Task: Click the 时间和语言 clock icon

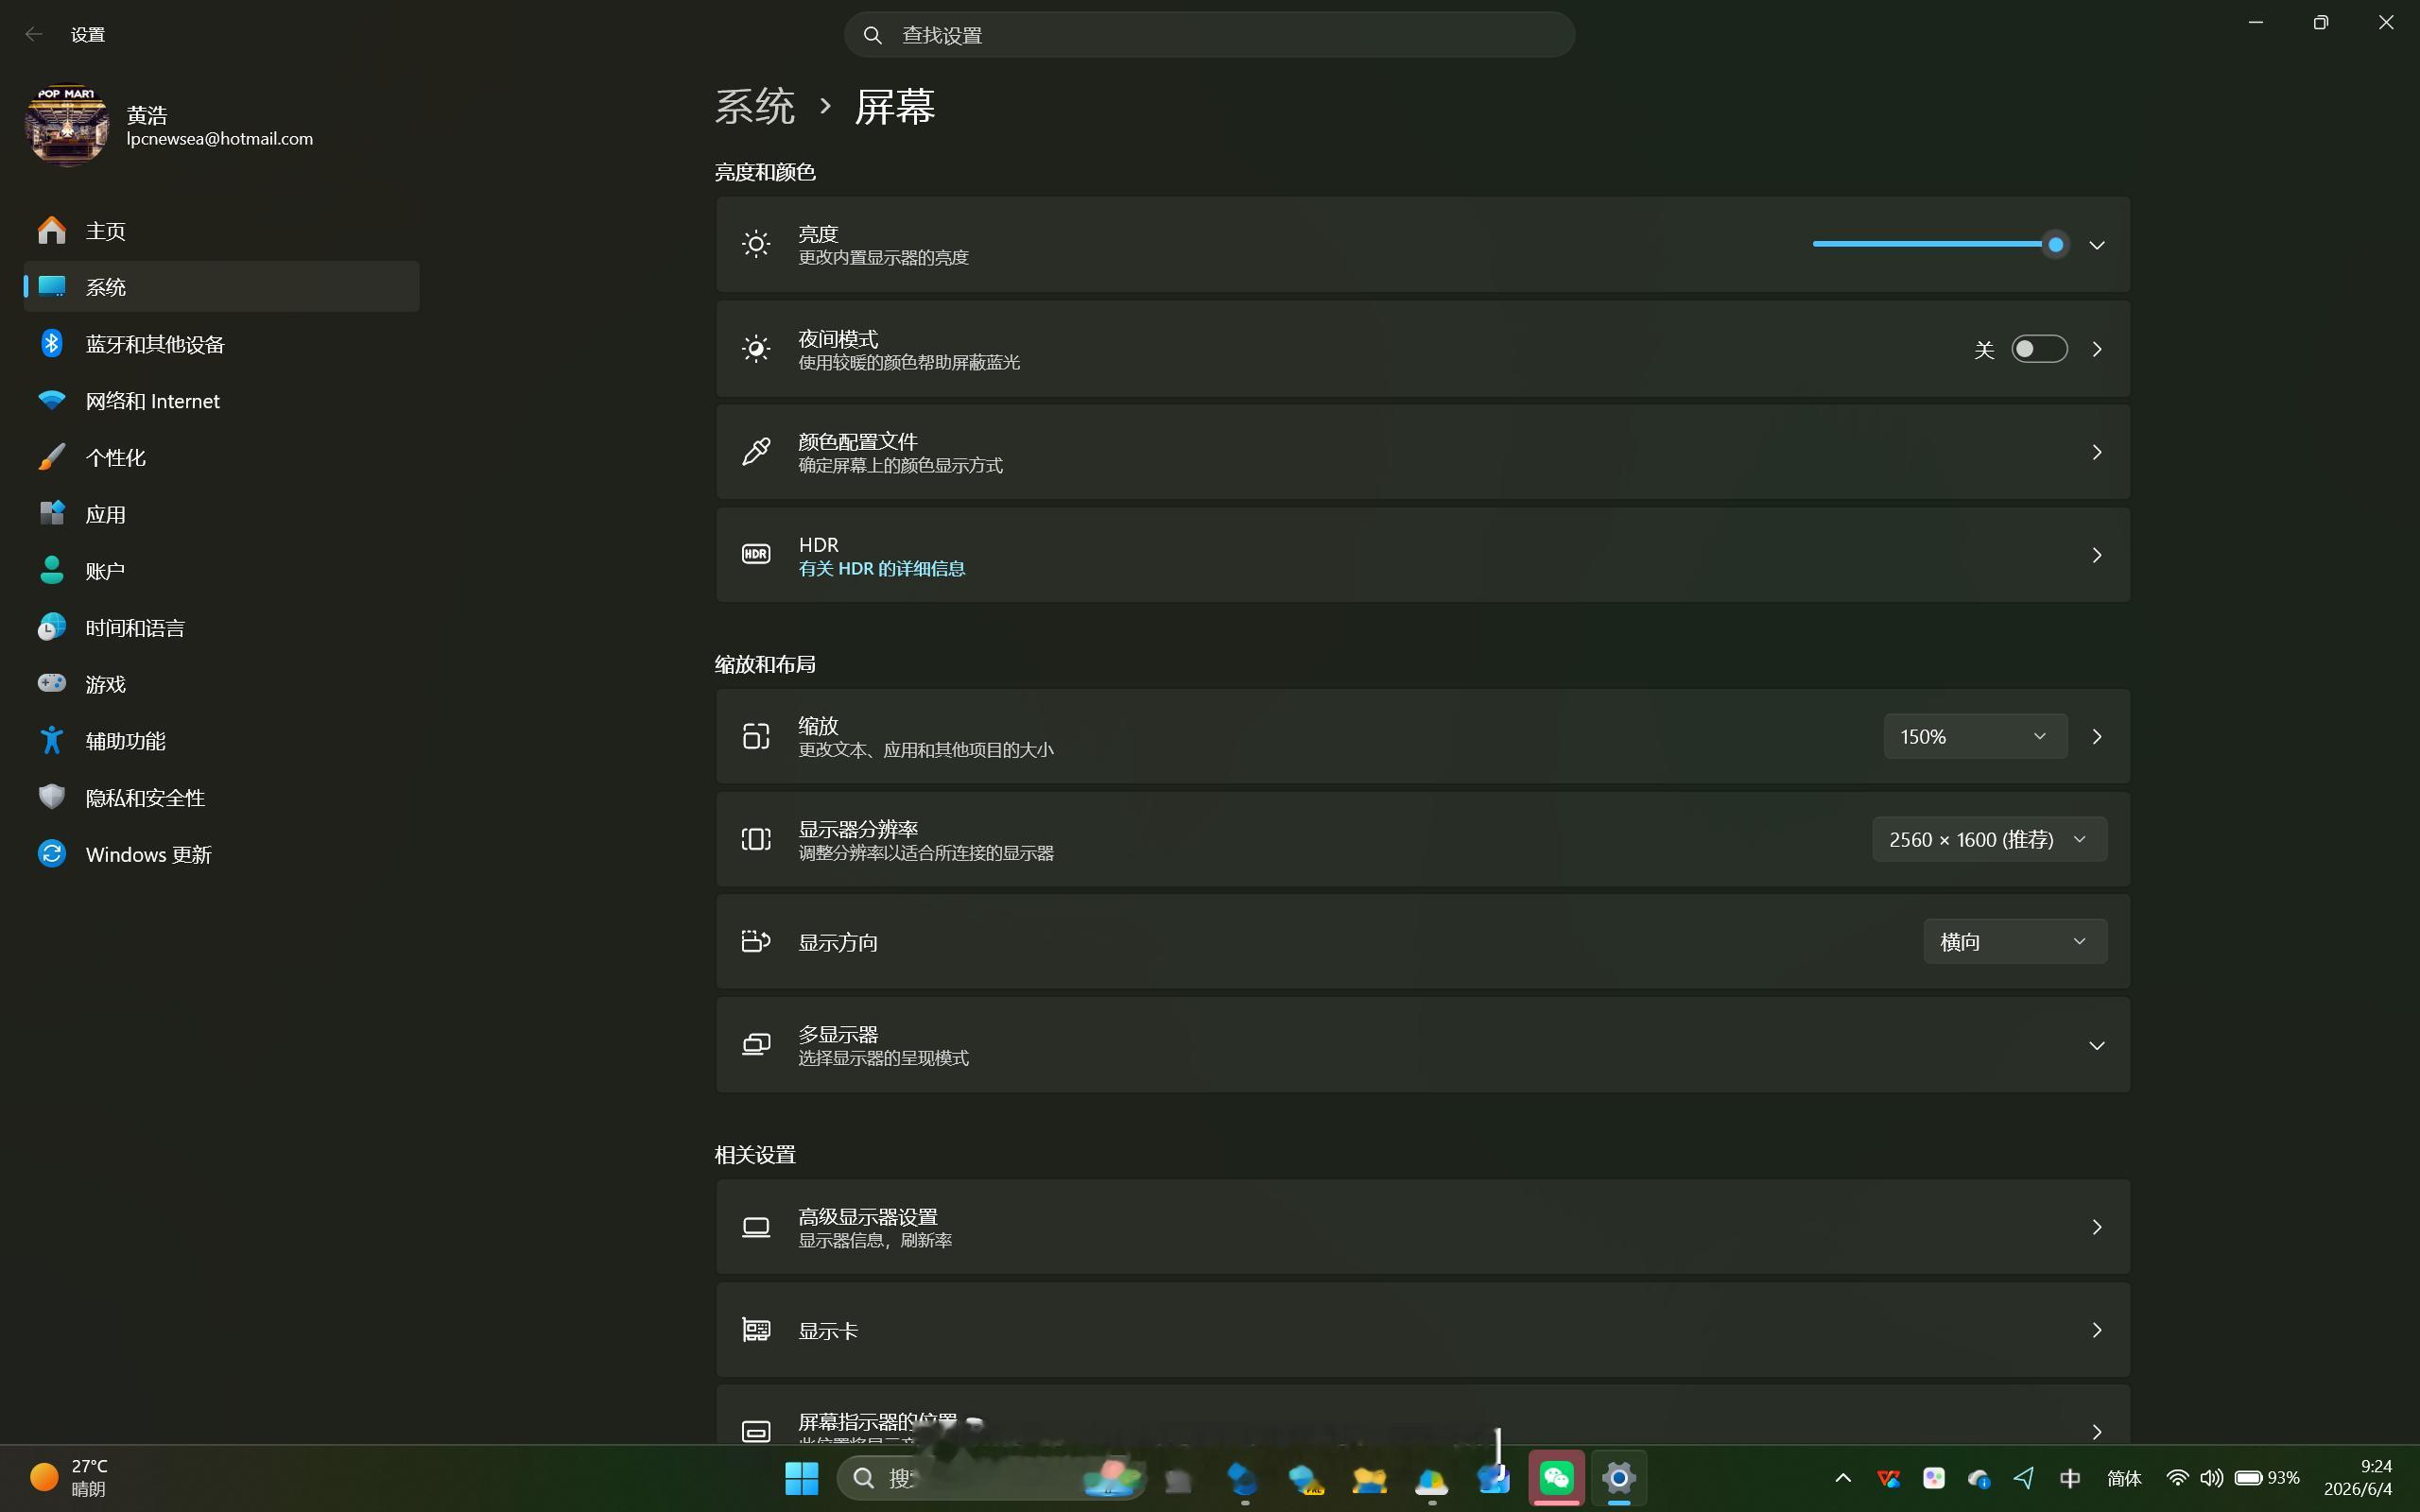Action: point(52,627)
